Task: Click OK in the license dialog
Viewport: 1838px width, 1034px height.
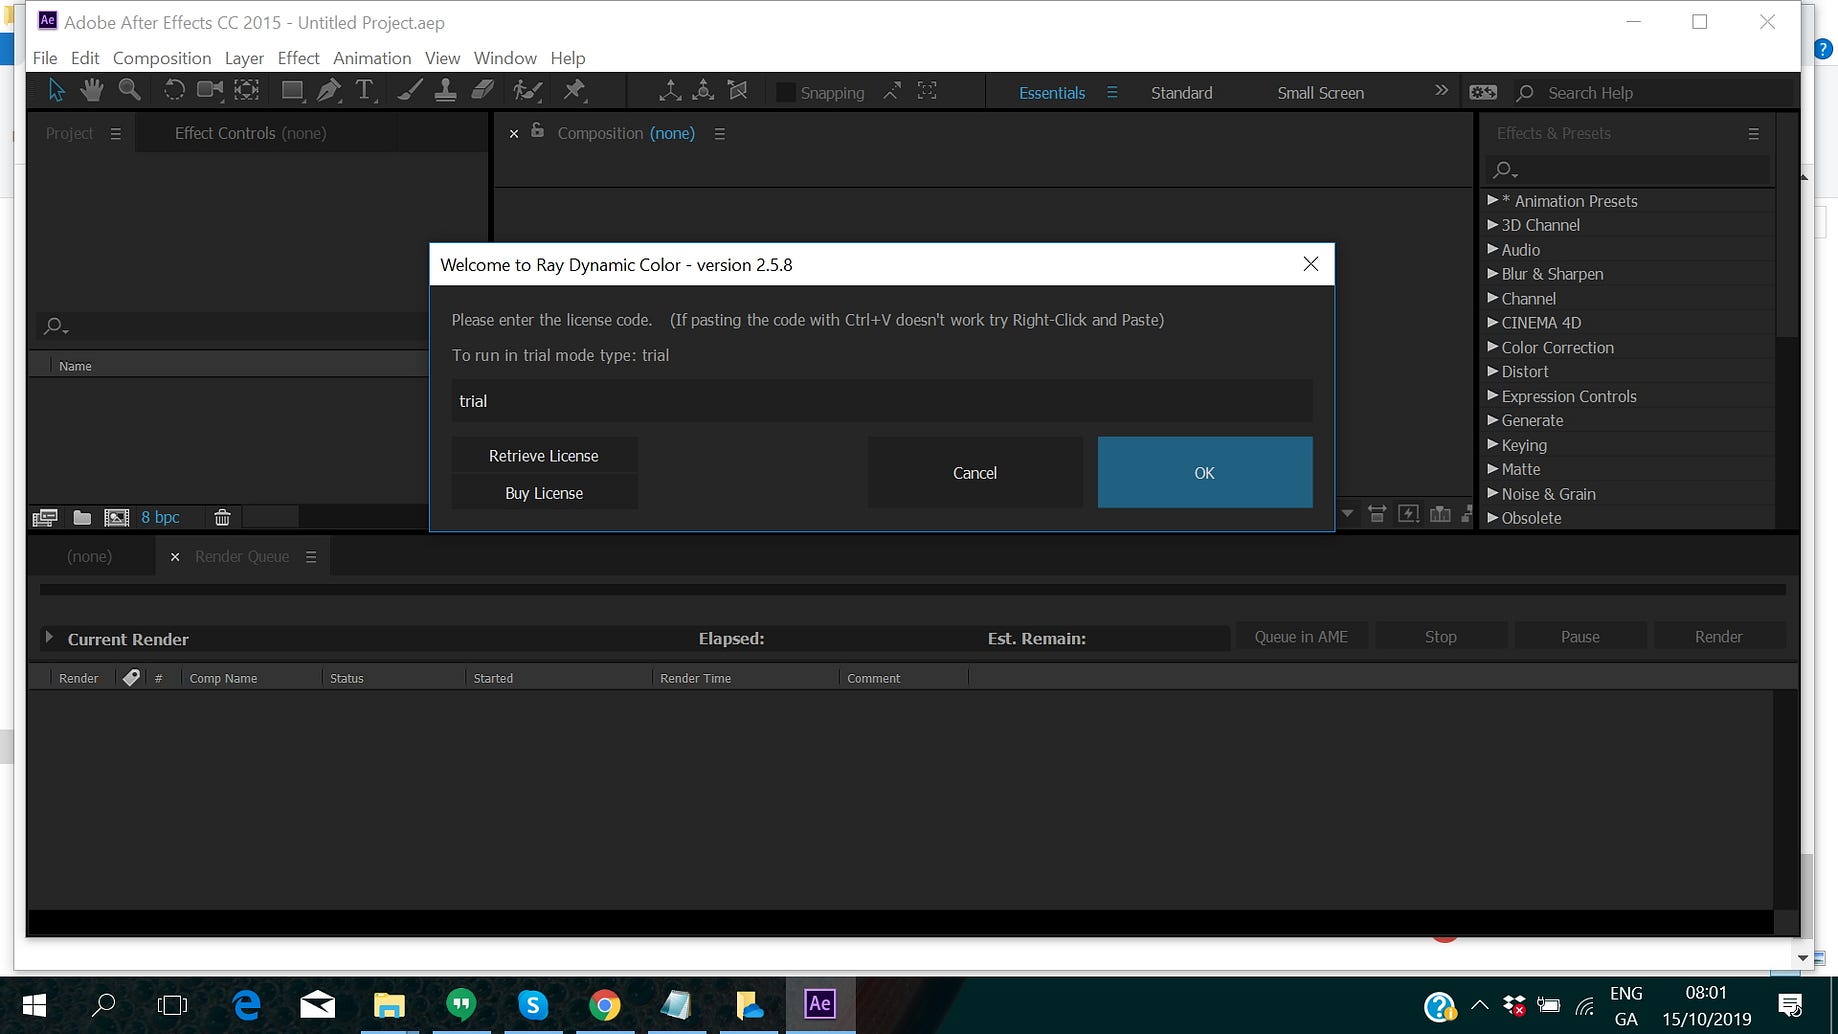Action: point(1205,472)
